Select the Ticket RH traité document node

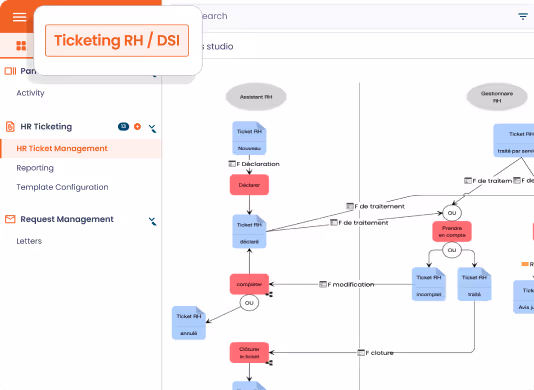pyautogui.click(x=474, y=284)
